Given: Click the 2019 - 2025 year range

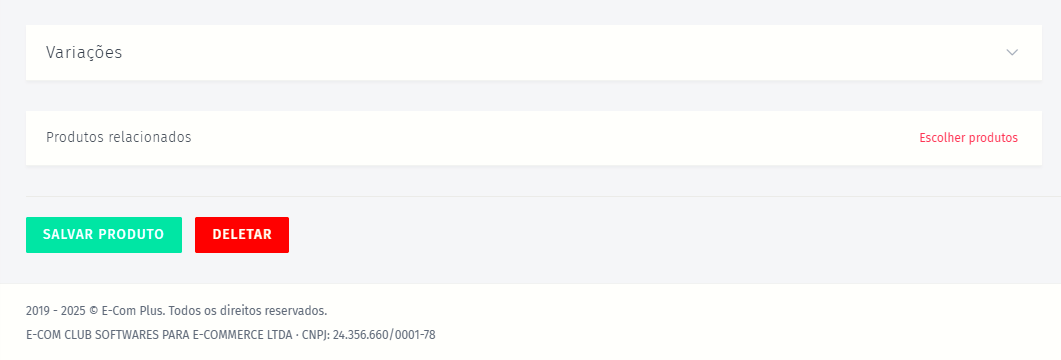Looking at the screenshot, I should click(55, 311).
